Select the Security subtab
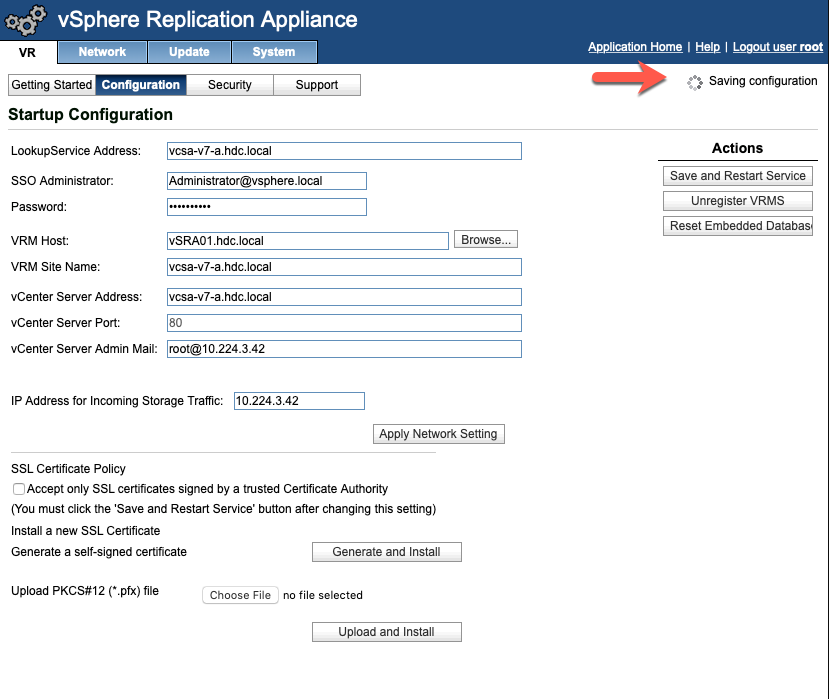Image resolution: width=829 pixels, height=699 pixels. tap(229, 85)
